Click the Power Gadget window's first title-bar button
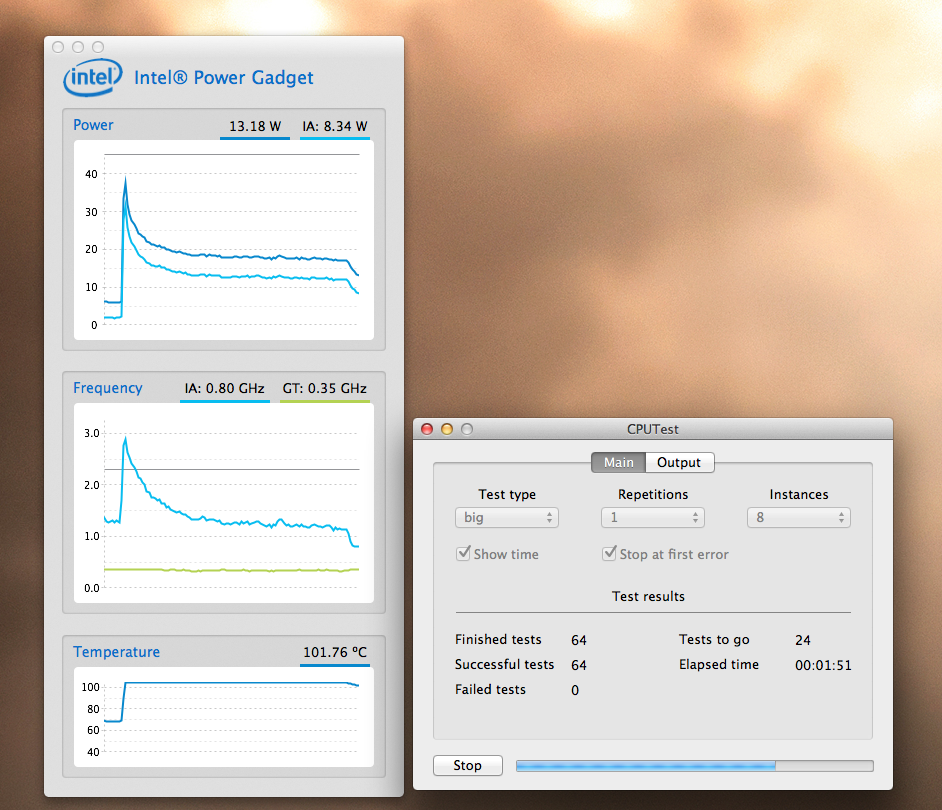The height and width of the screenshot is (810, 942). 58,47
